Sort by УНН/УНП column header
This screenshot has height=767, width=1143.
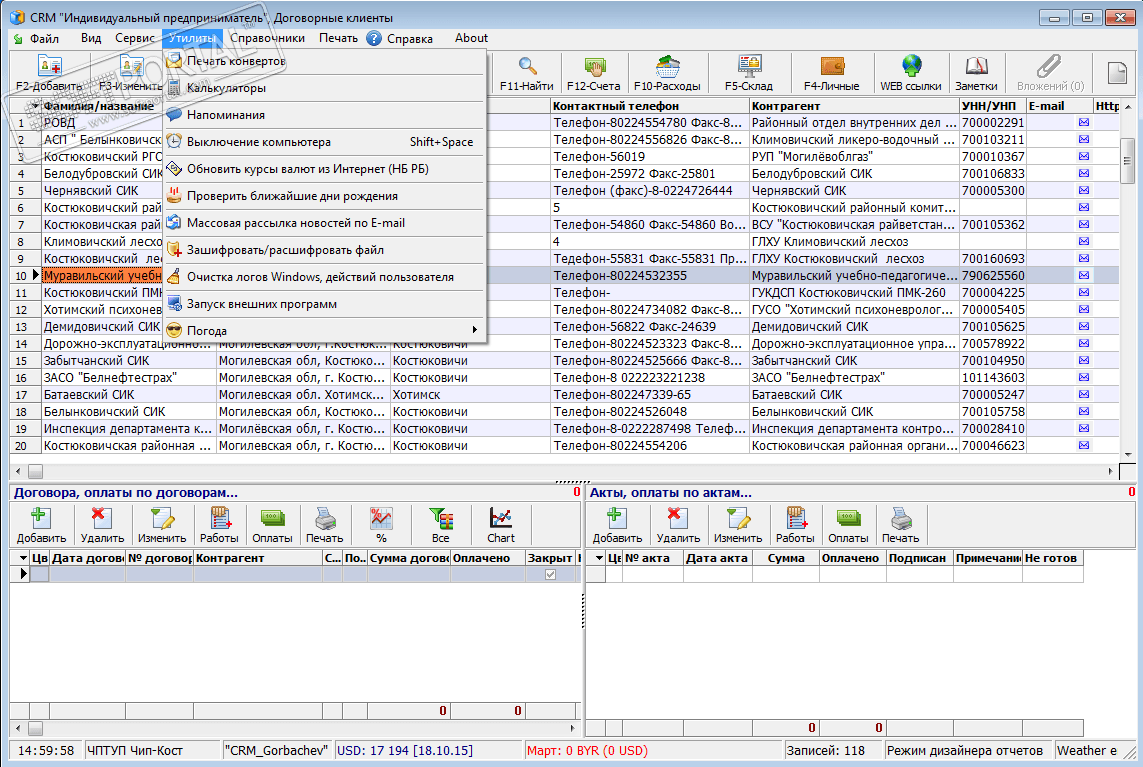(992, 106)
